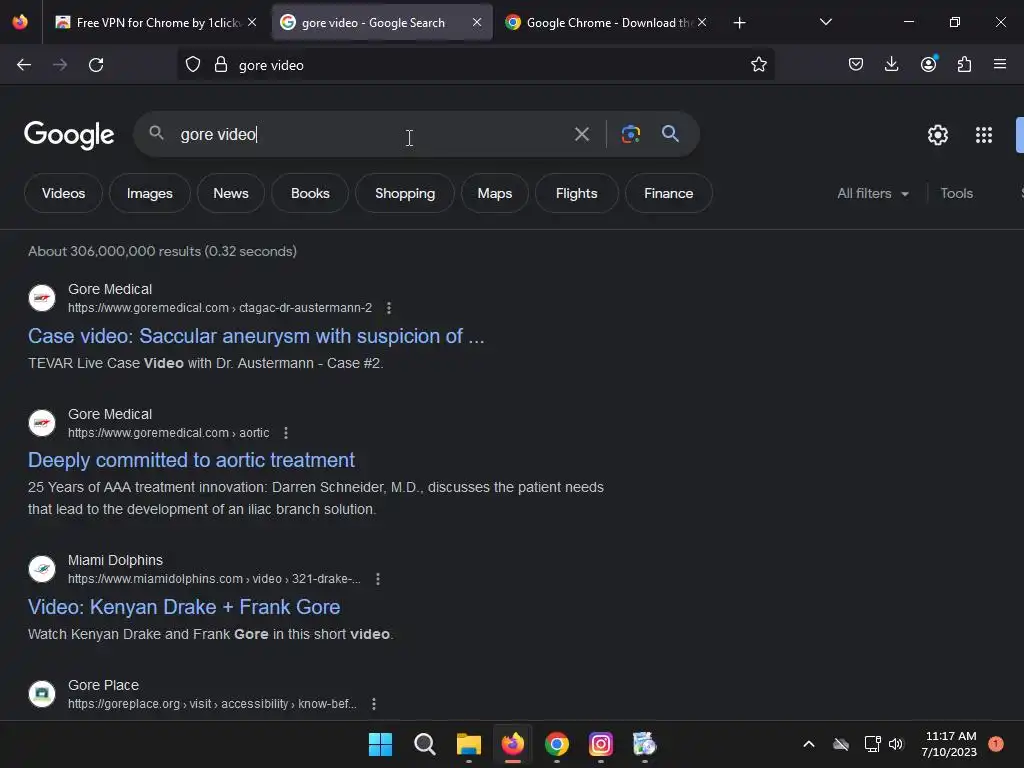The image size is (1024, 768).
Task: Submit search with the magnifier button
Action: (x=670, y=135)
